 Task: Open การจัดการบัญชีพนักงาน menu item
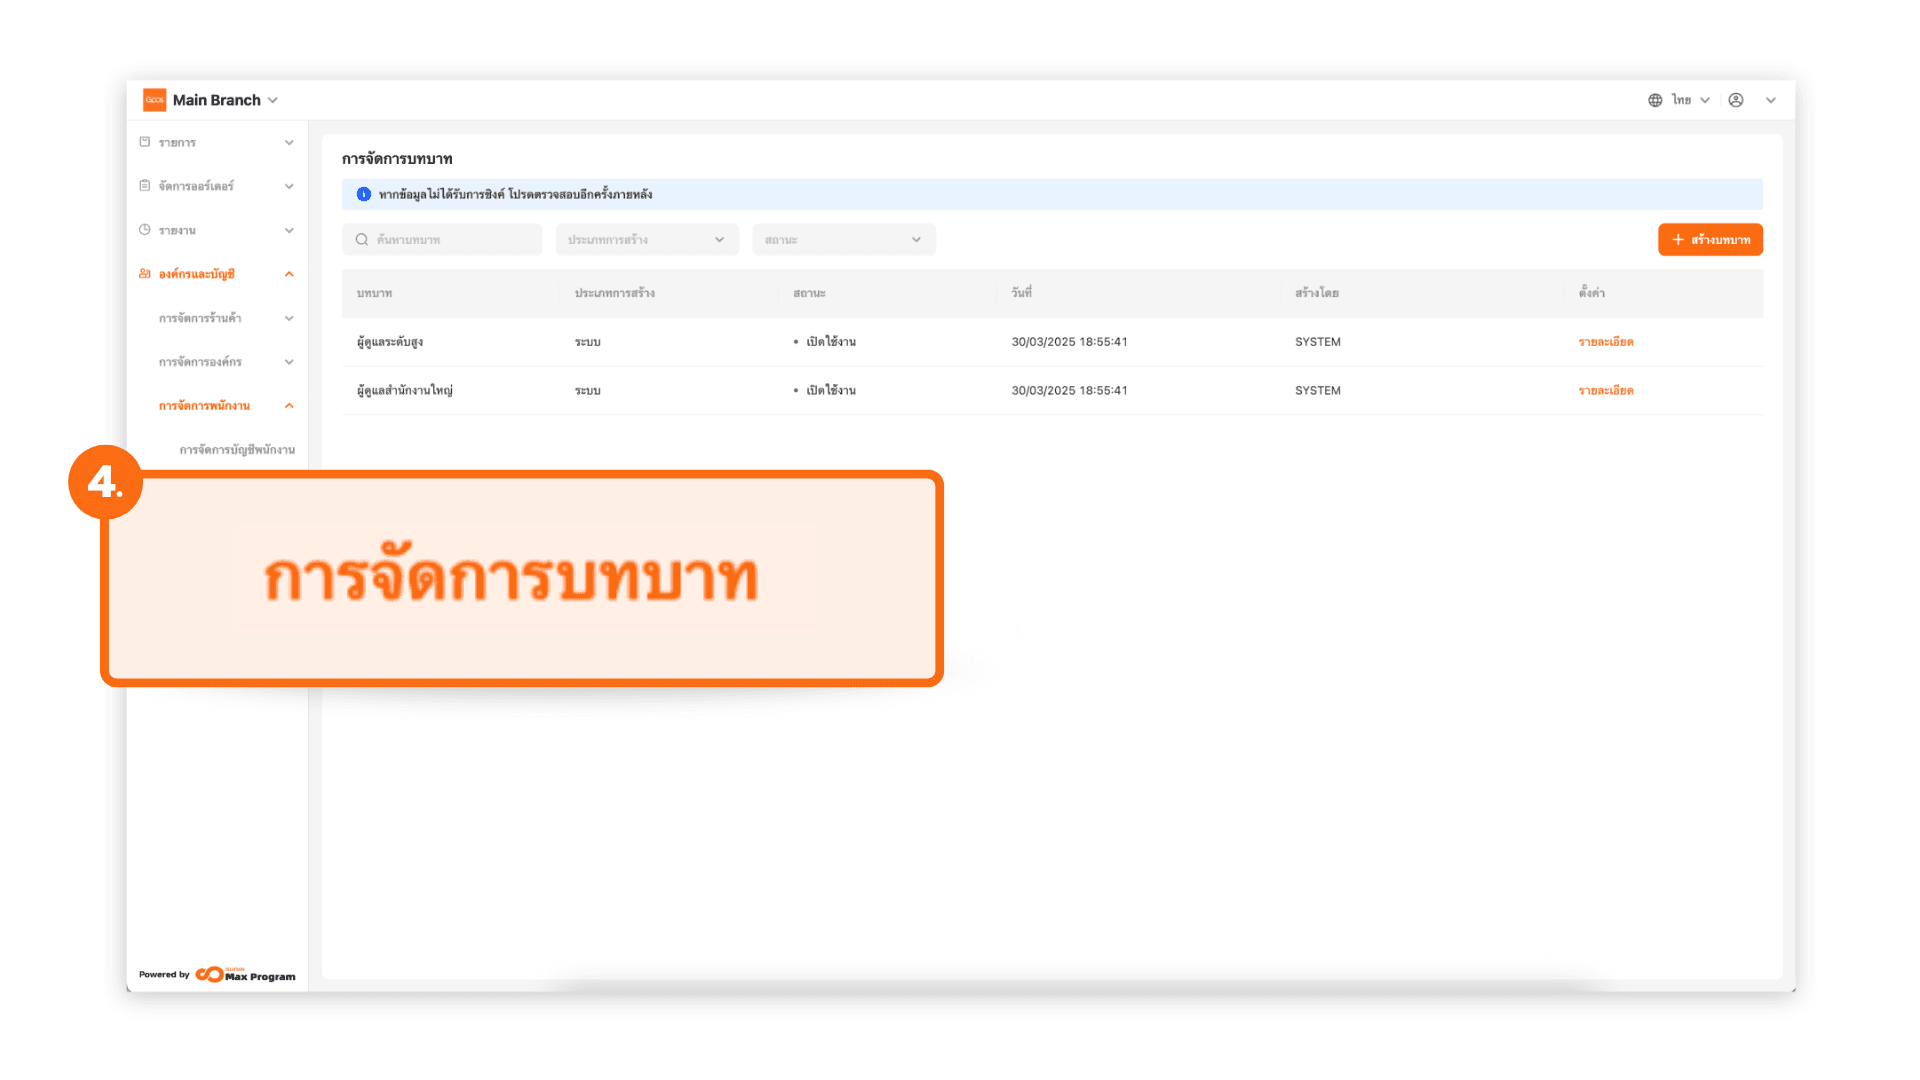click(x=237, y=450)
